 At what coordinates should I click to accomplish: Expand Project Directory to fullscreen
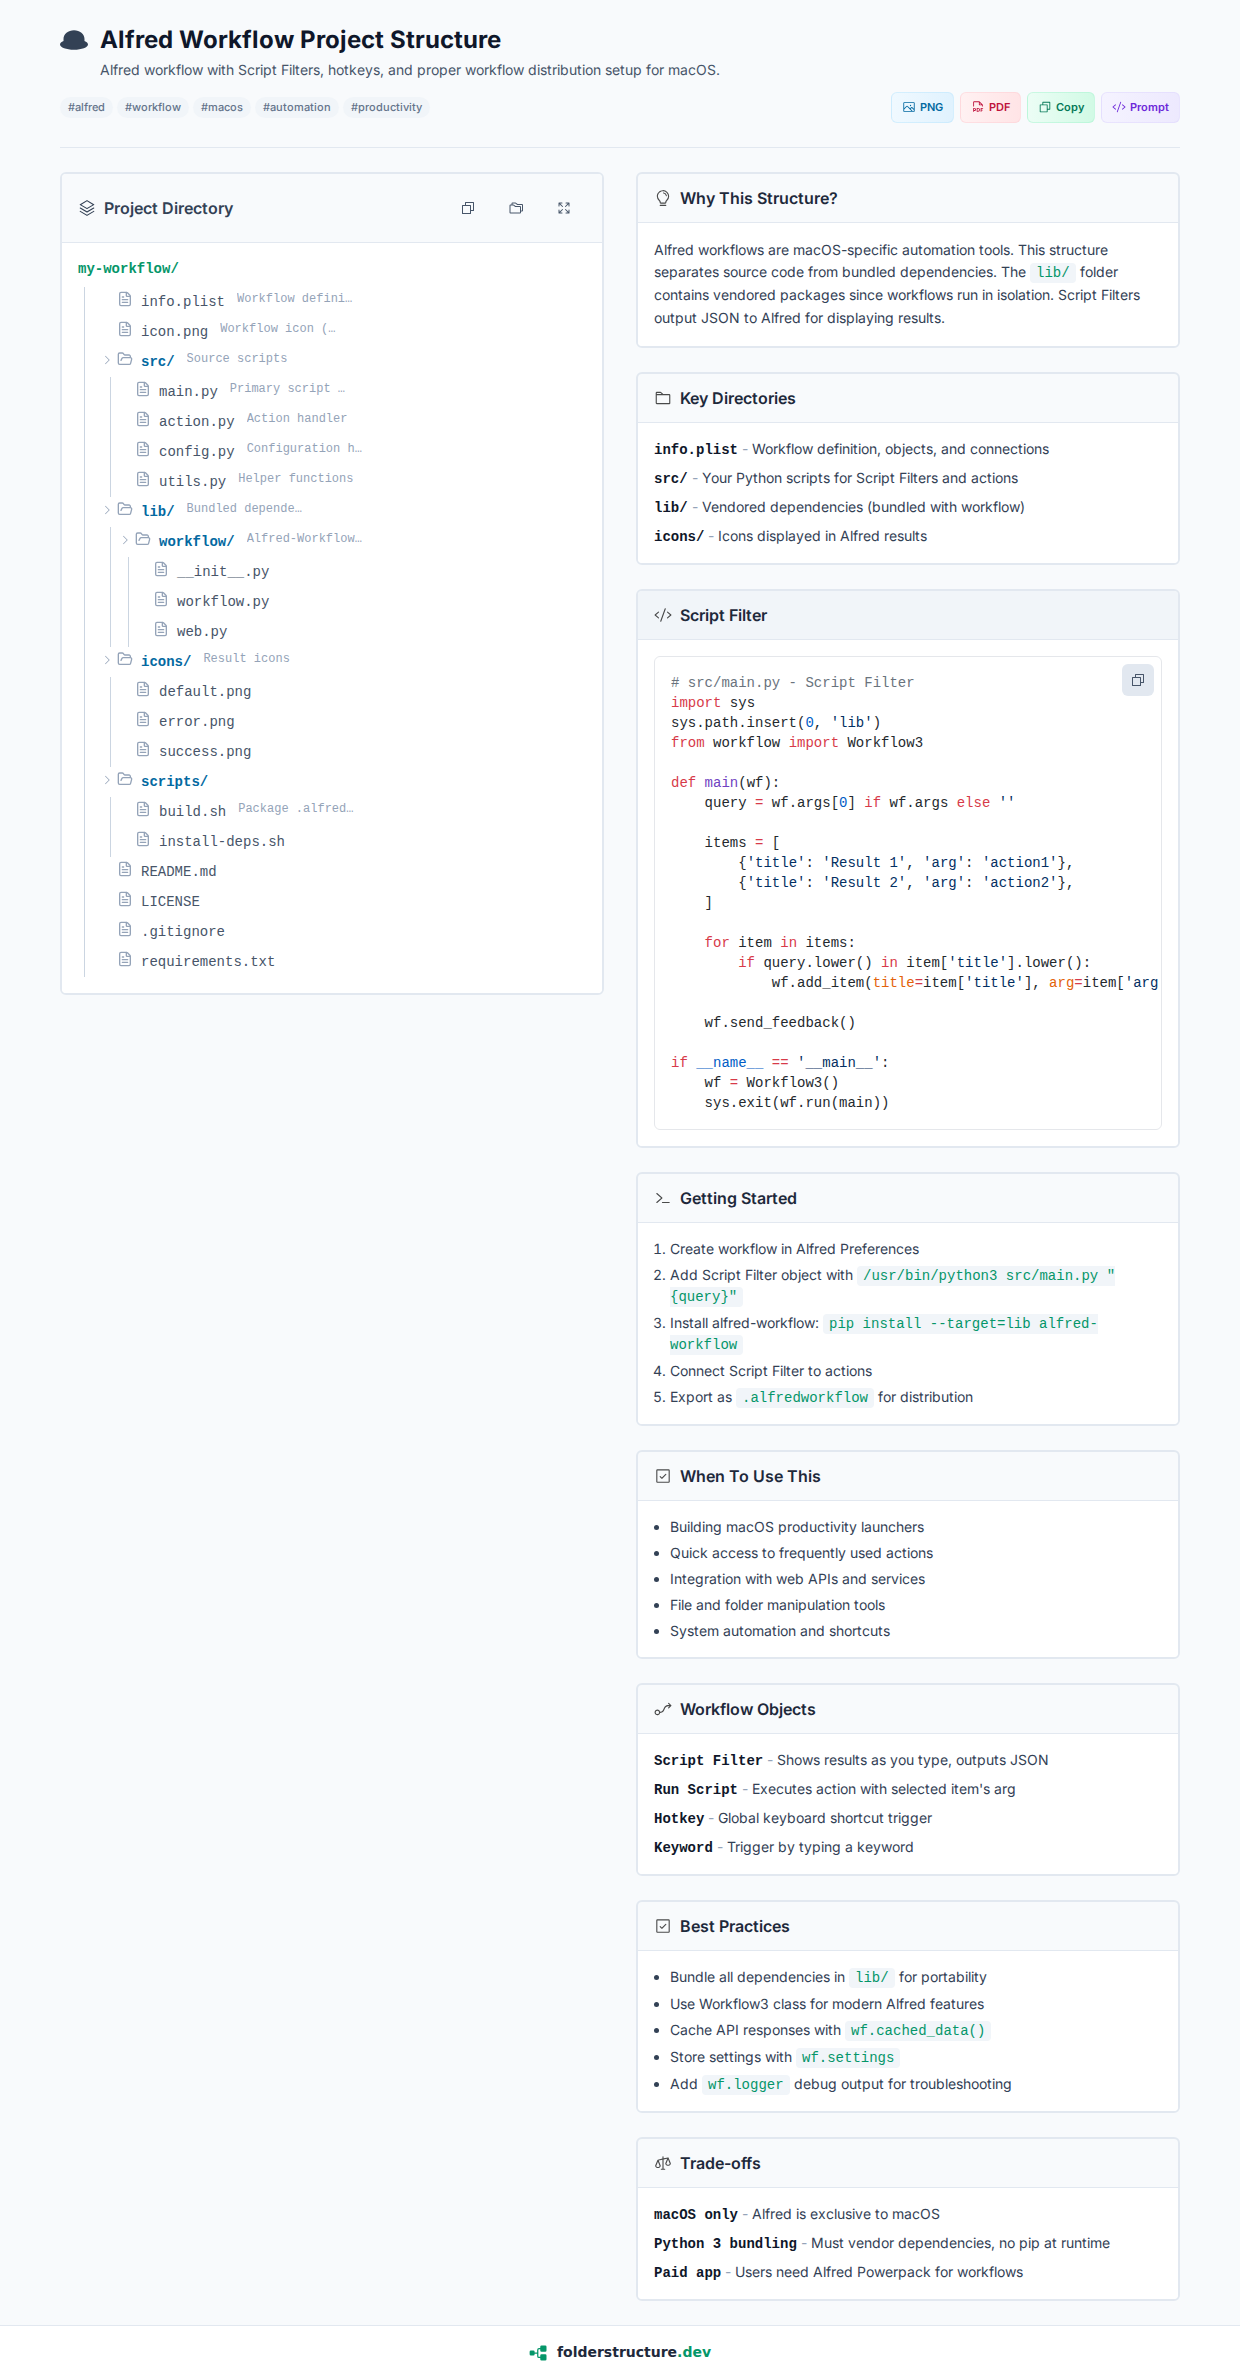click(x=564, y=208)
